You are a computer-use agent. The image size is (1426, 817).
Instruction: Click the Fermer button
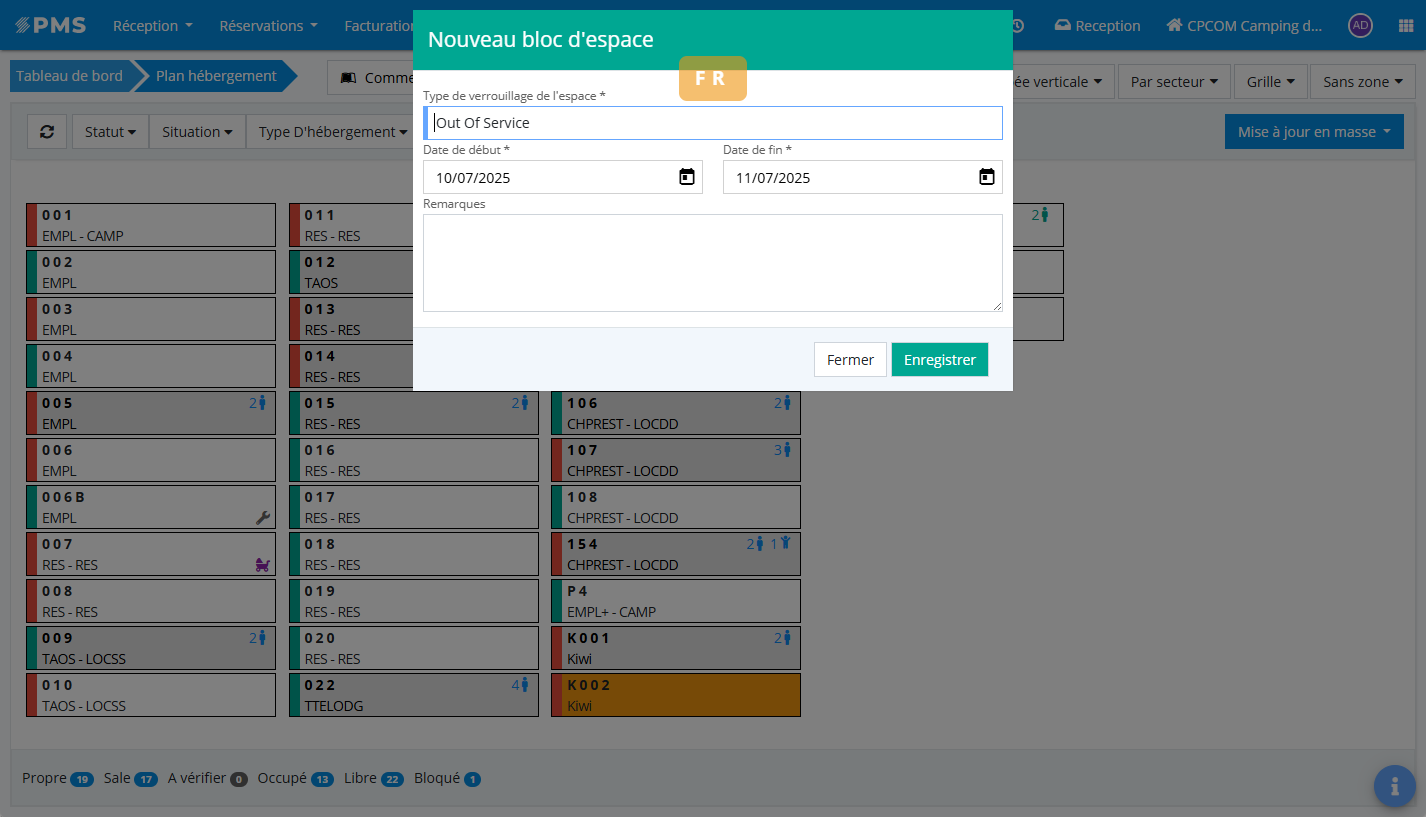click(x=850, y=360)
